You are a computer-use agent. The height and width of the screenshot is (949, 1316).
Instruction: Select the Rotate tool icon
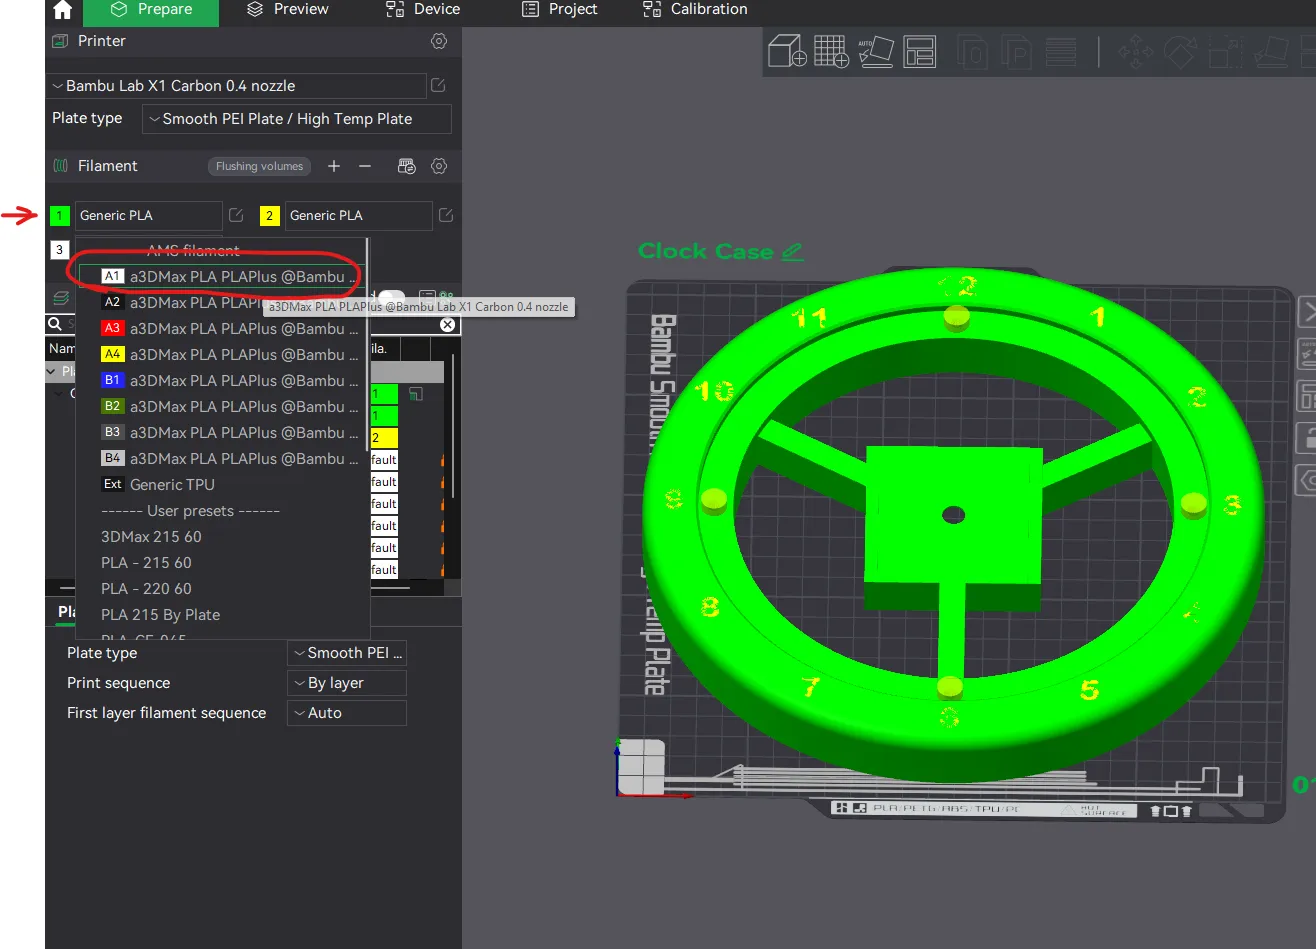1180,50
